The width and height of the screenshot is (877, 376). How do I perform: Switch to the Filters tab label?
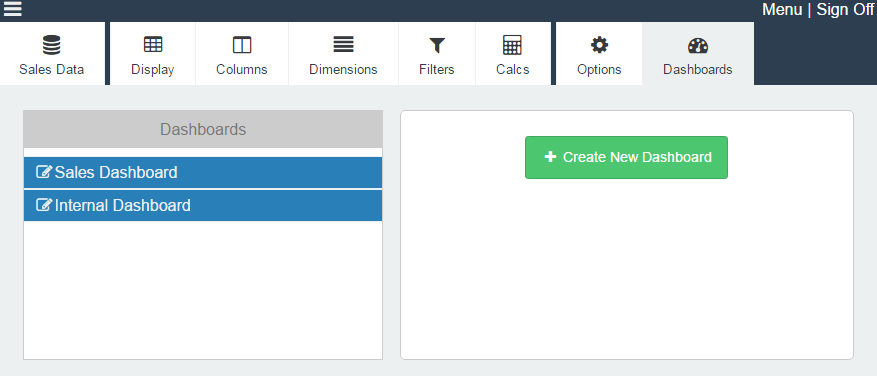pos(437,69)
